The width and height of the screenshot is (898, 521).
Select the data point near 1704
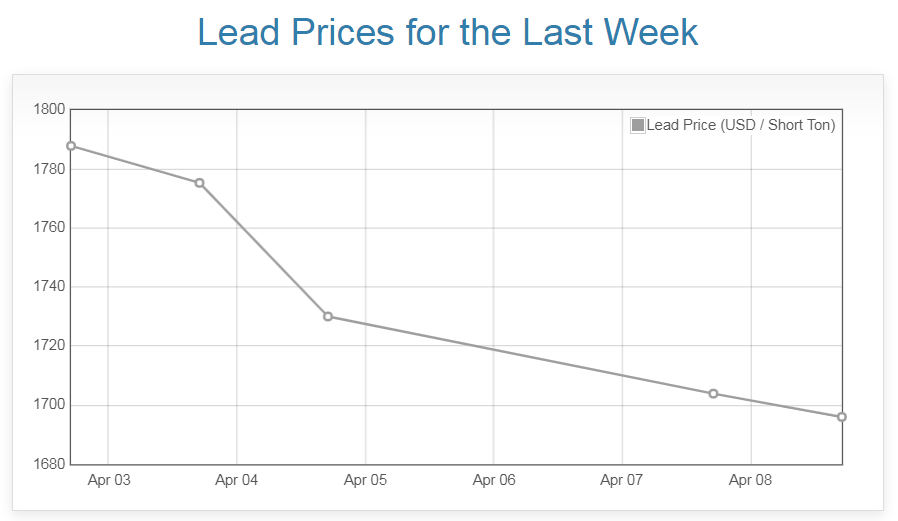coord(713,393)
